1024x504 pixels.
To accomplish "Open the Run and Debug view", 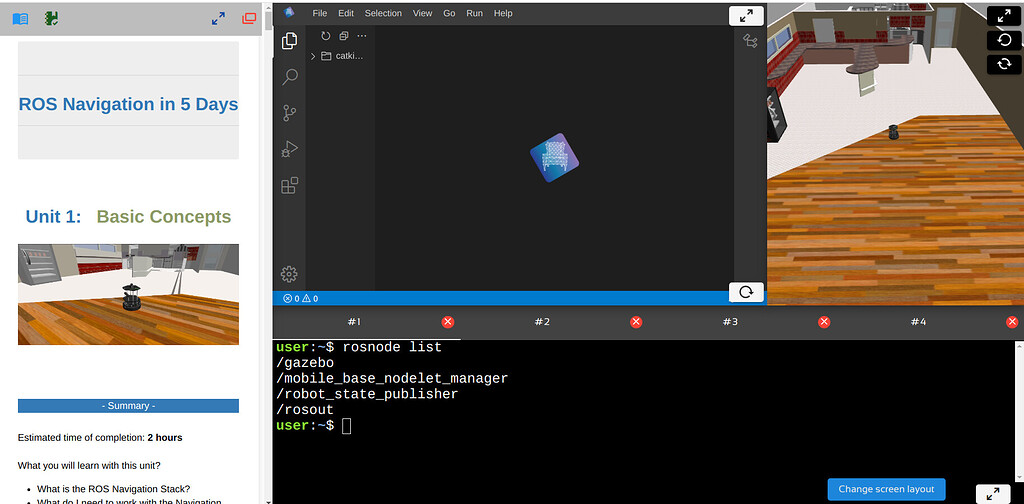I will click(289, 149).
